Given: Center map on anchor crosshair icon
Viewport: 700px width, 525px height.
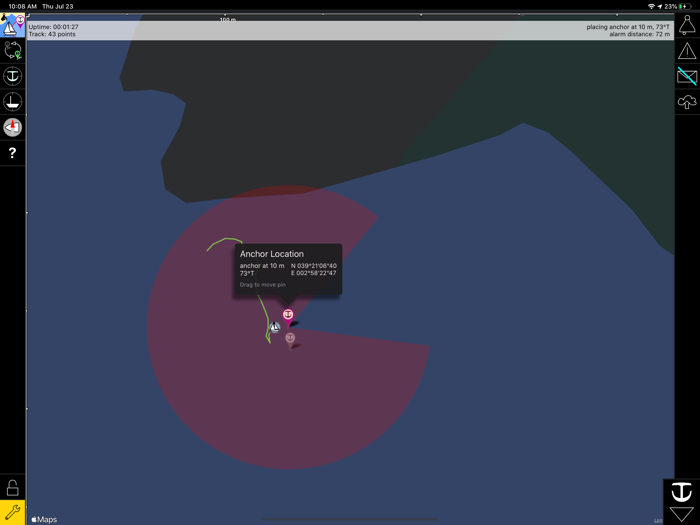Looking at the screenshot, I should click(12, 76).
